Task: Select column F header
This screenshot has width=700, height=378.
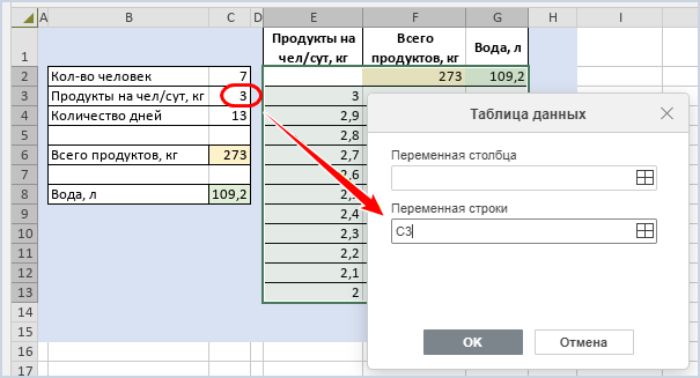Action: click(x=414, y=17)
